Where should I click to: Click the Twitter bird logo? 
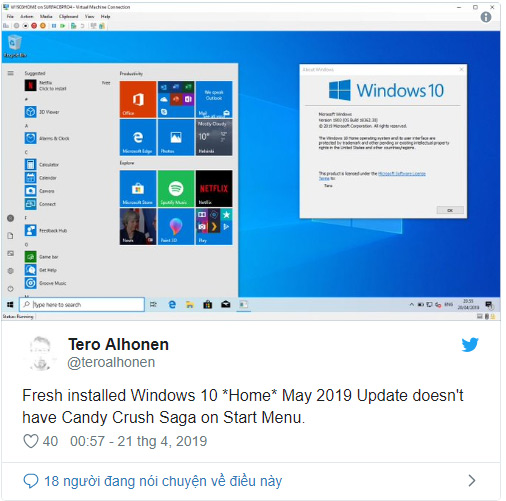click(470, 345)
